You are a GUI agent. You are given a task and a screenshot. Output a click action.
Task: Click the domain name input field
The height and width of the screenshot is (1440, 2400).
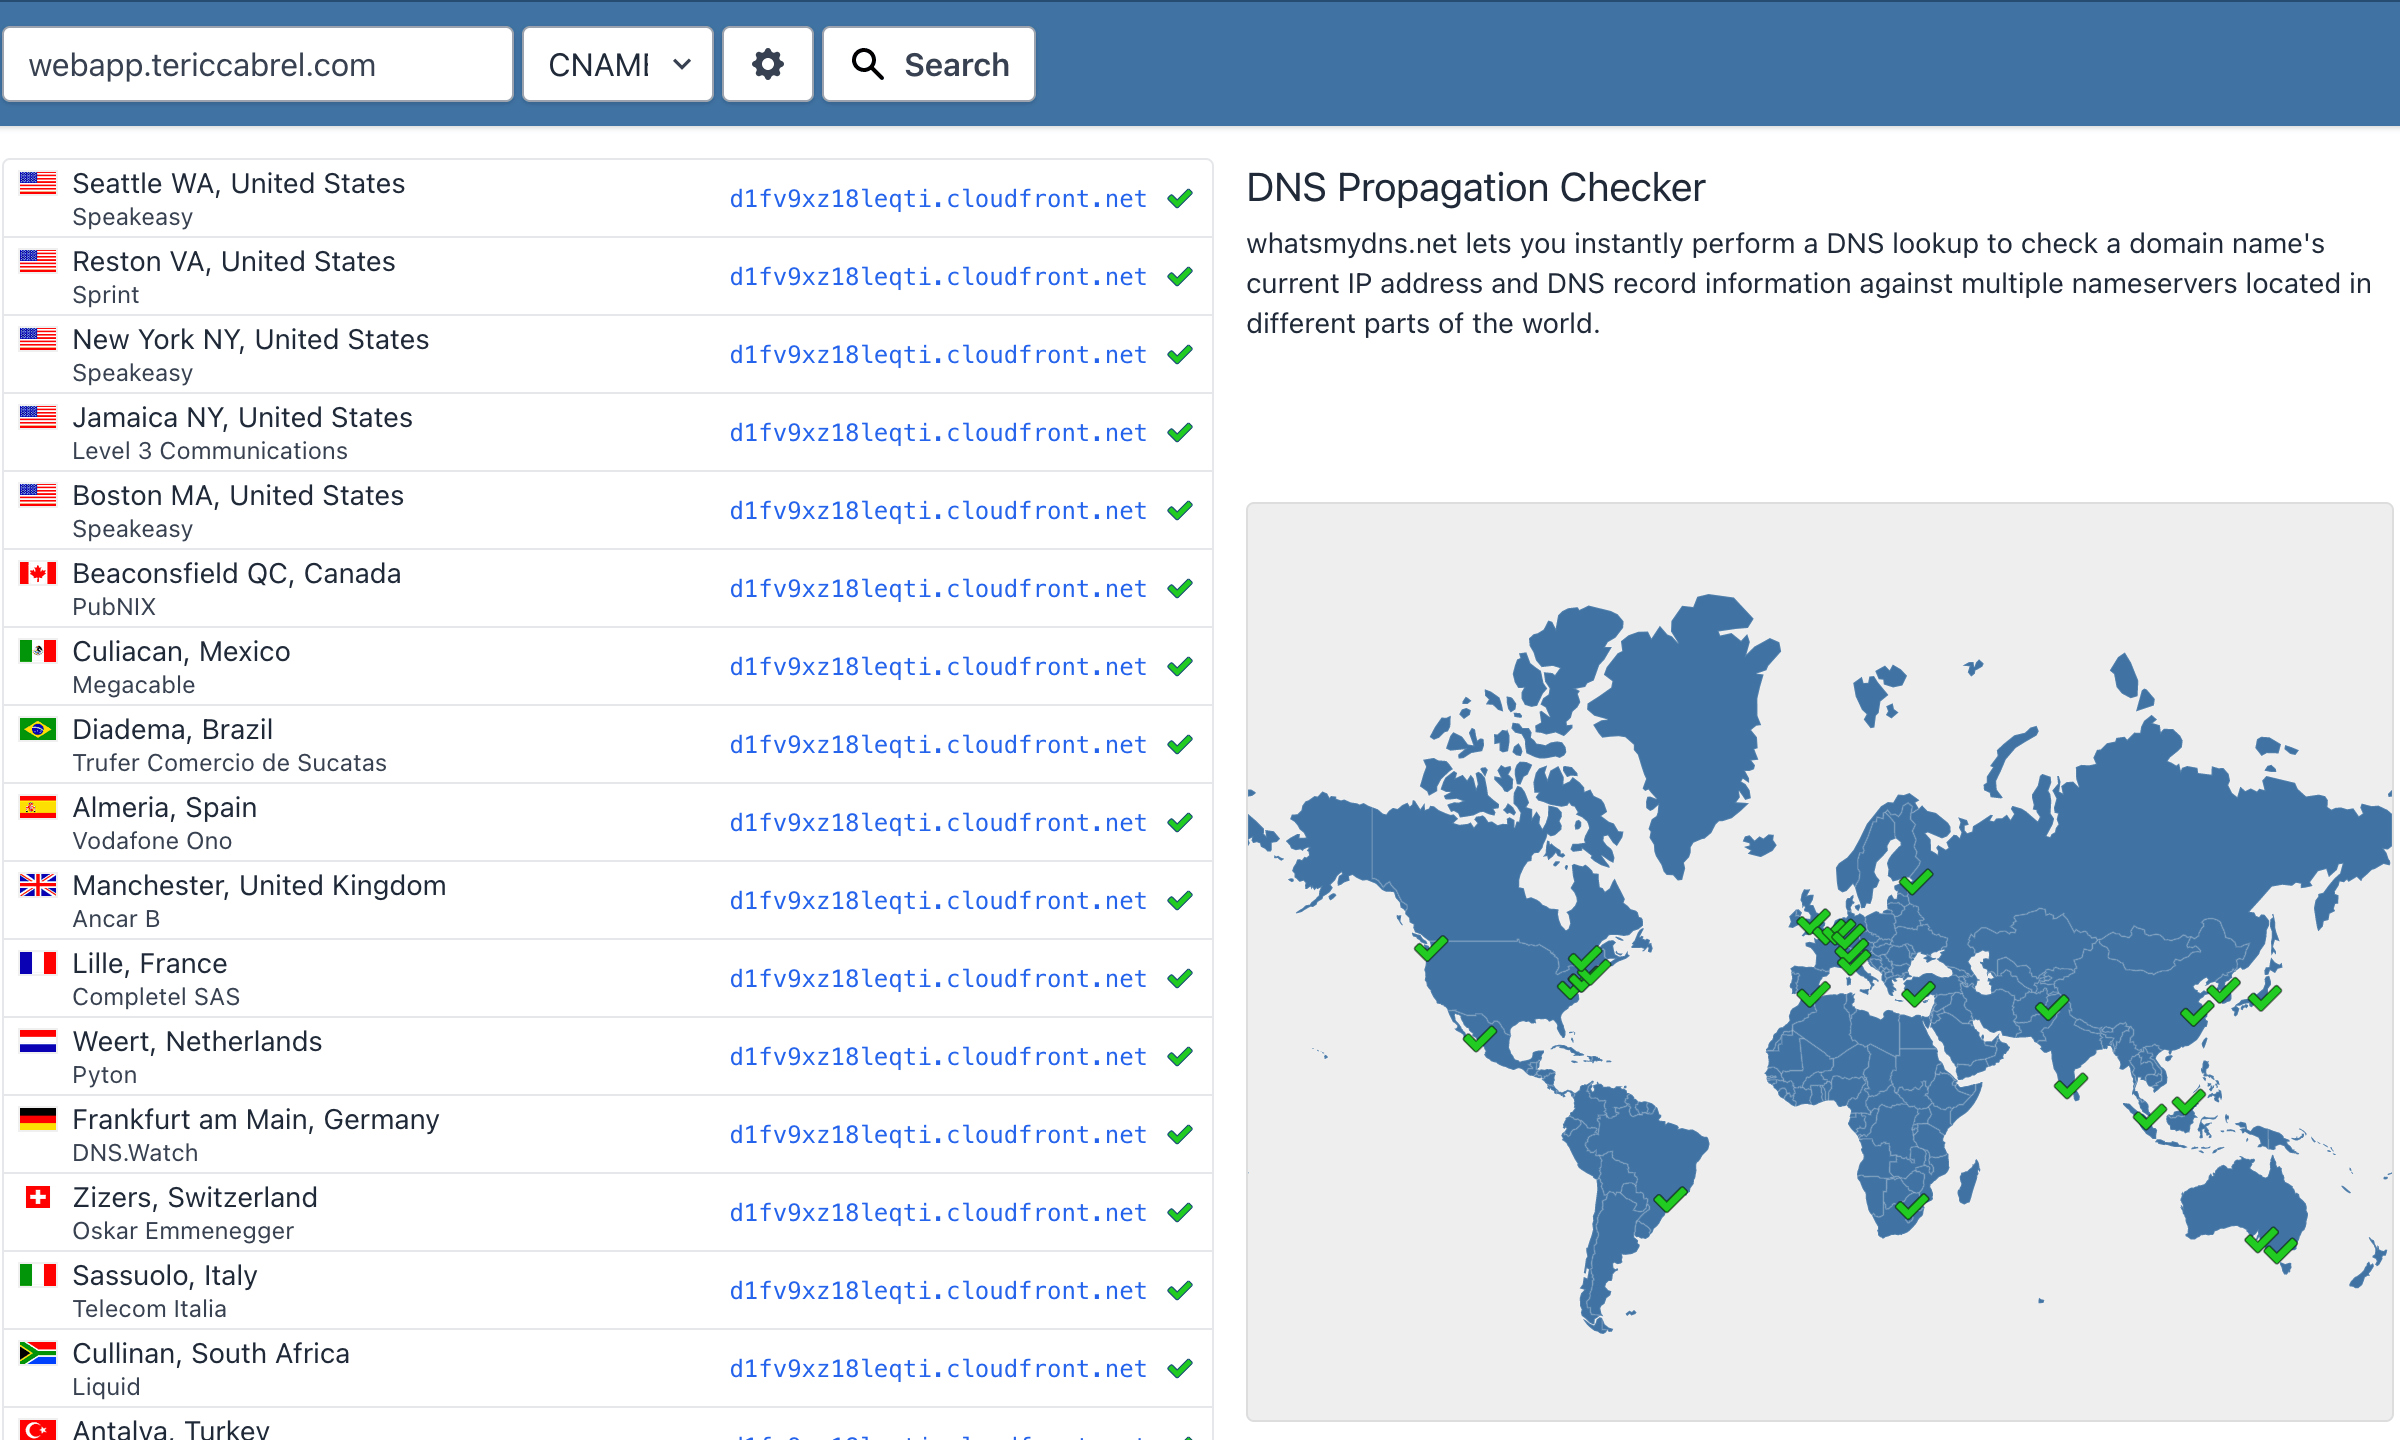pos(258,65)
